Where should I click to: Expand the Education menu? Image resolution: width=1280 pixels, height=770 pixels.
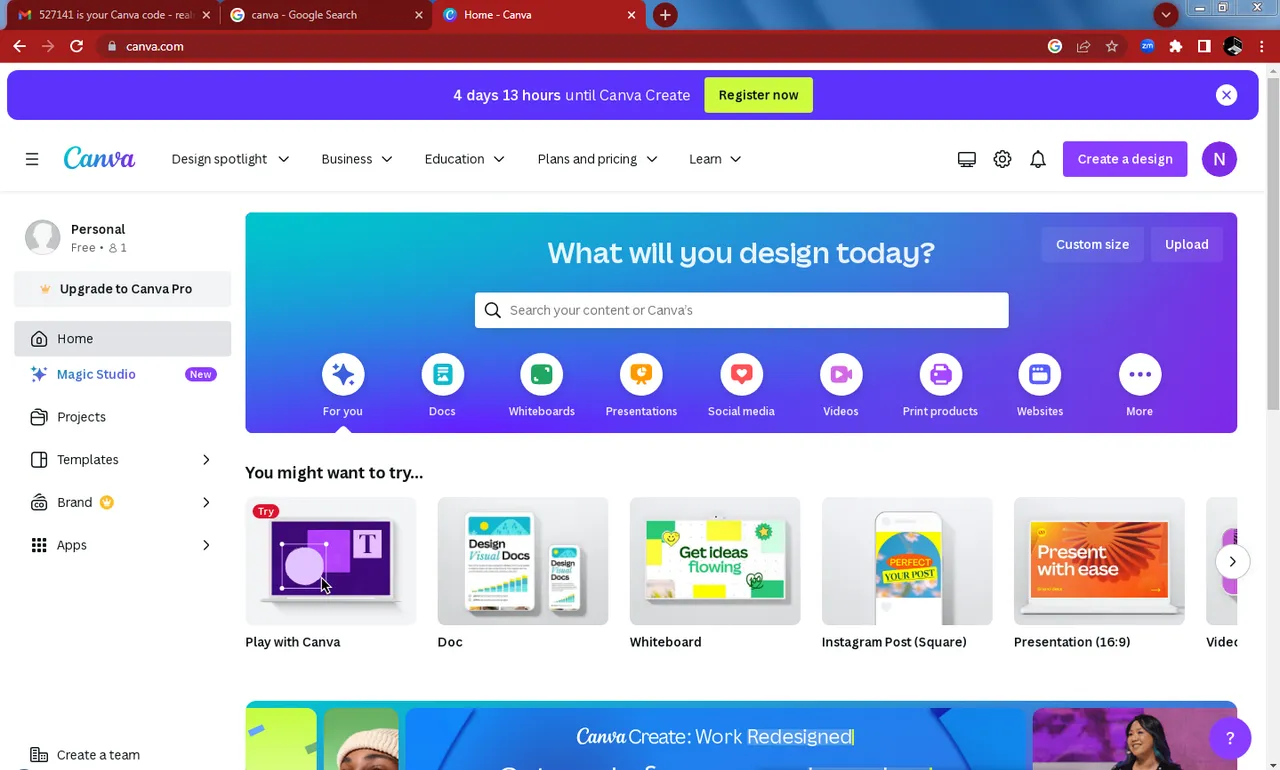(x=465, y=159)
